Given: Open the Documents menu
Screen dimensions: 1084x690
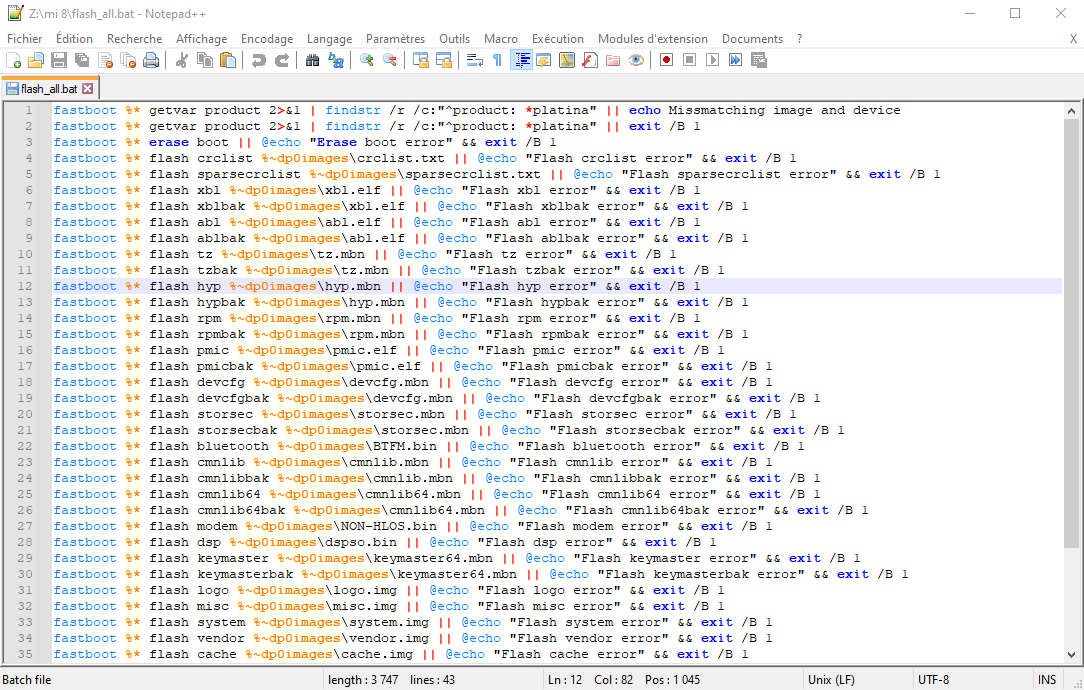Looking at the screenshot, I should (x=752, y=39).
